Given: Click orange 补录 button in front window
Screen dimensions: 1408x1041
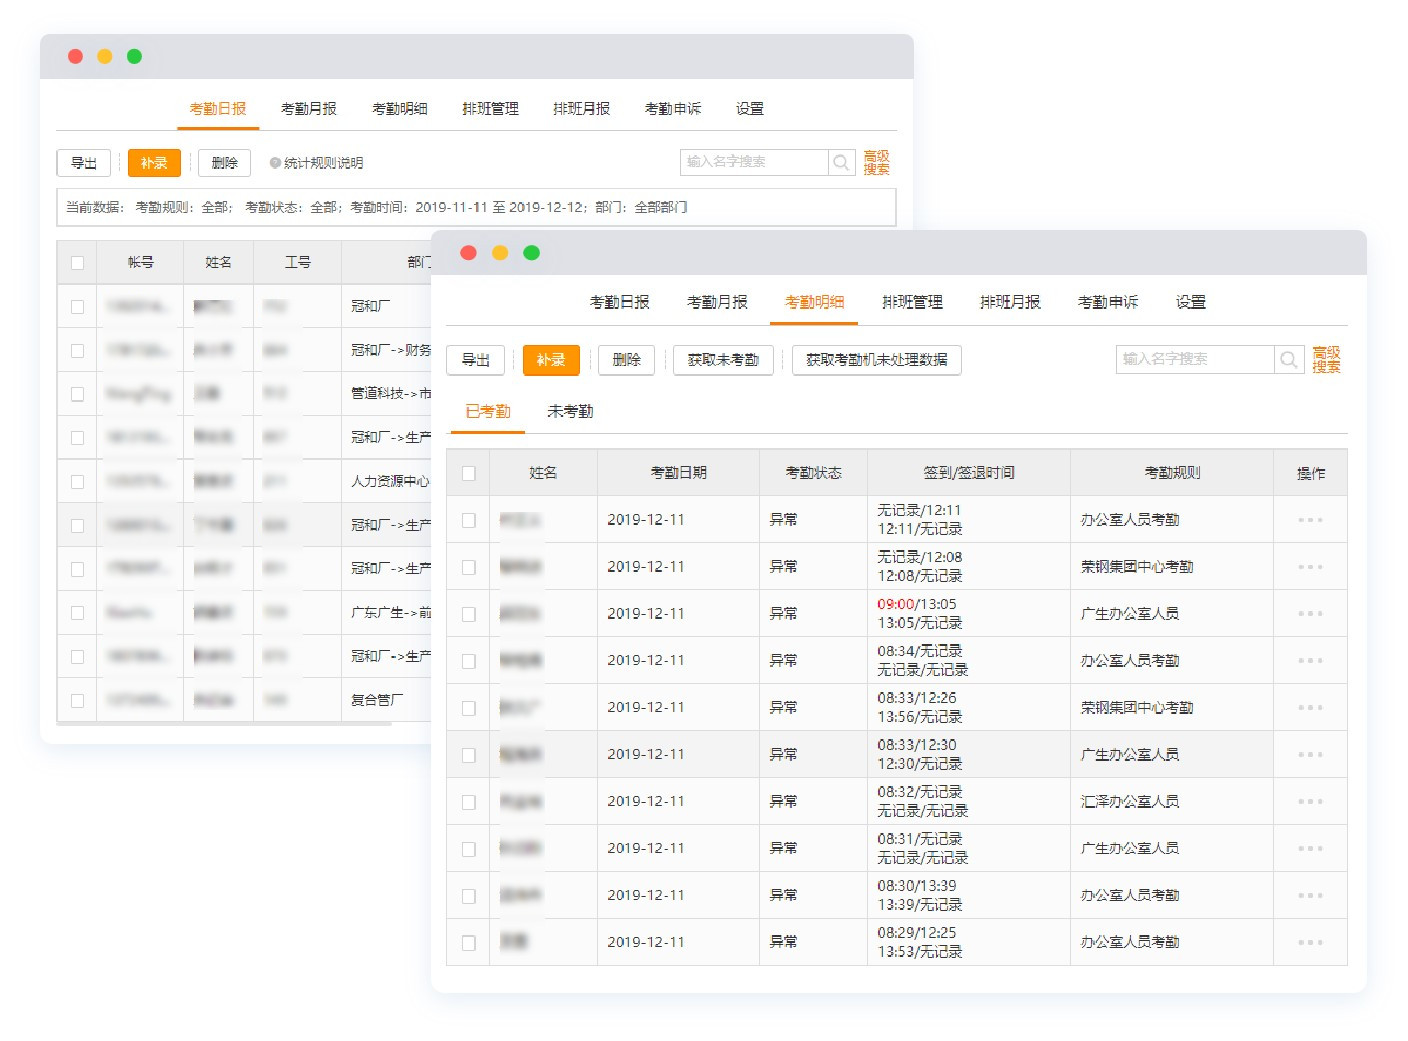Looking at the screenshot, I should coord(551,360).
